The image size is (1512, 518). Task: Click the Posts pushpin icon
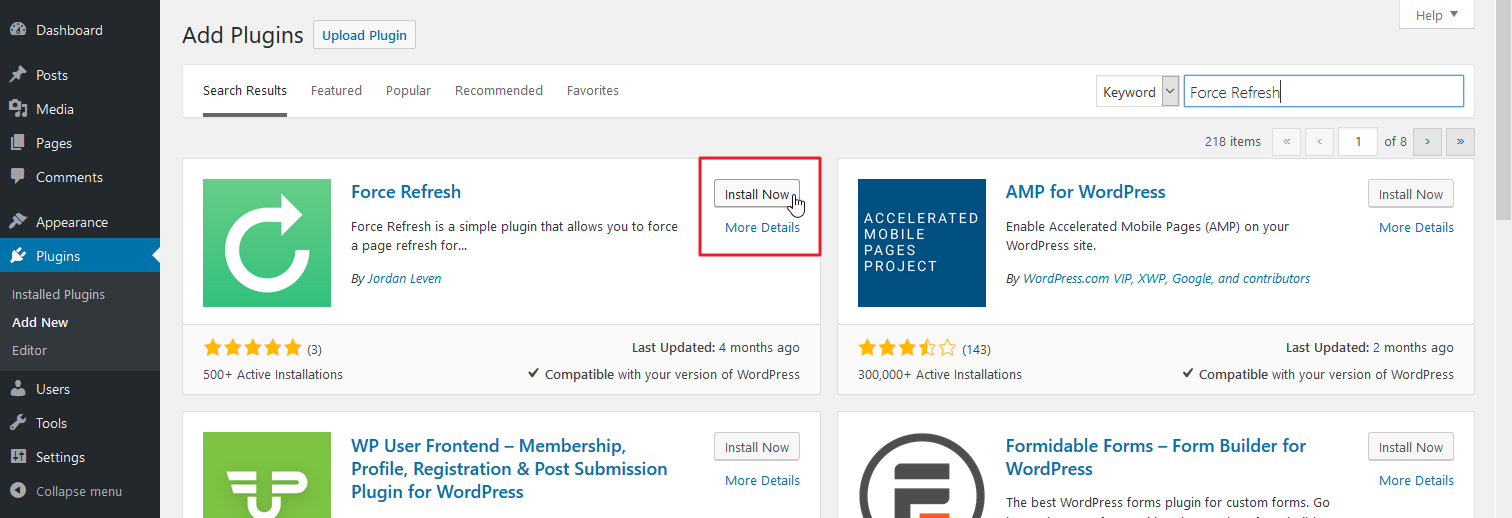tap(18, 75)
